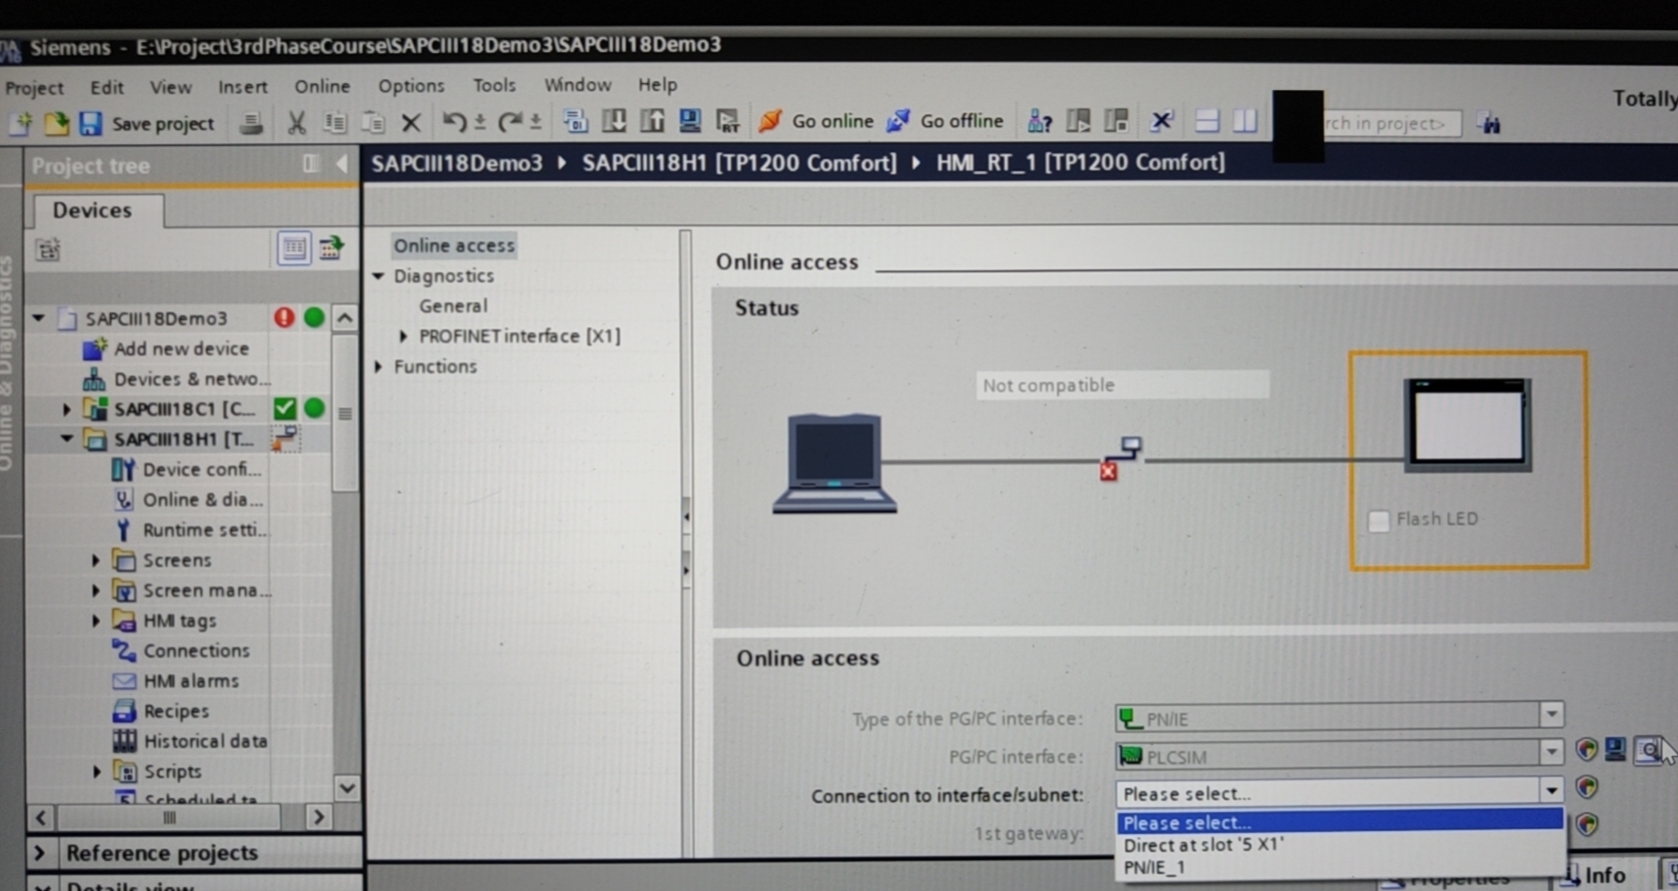
Task: Save the project with the floppy disk icon
Action: 90,123
